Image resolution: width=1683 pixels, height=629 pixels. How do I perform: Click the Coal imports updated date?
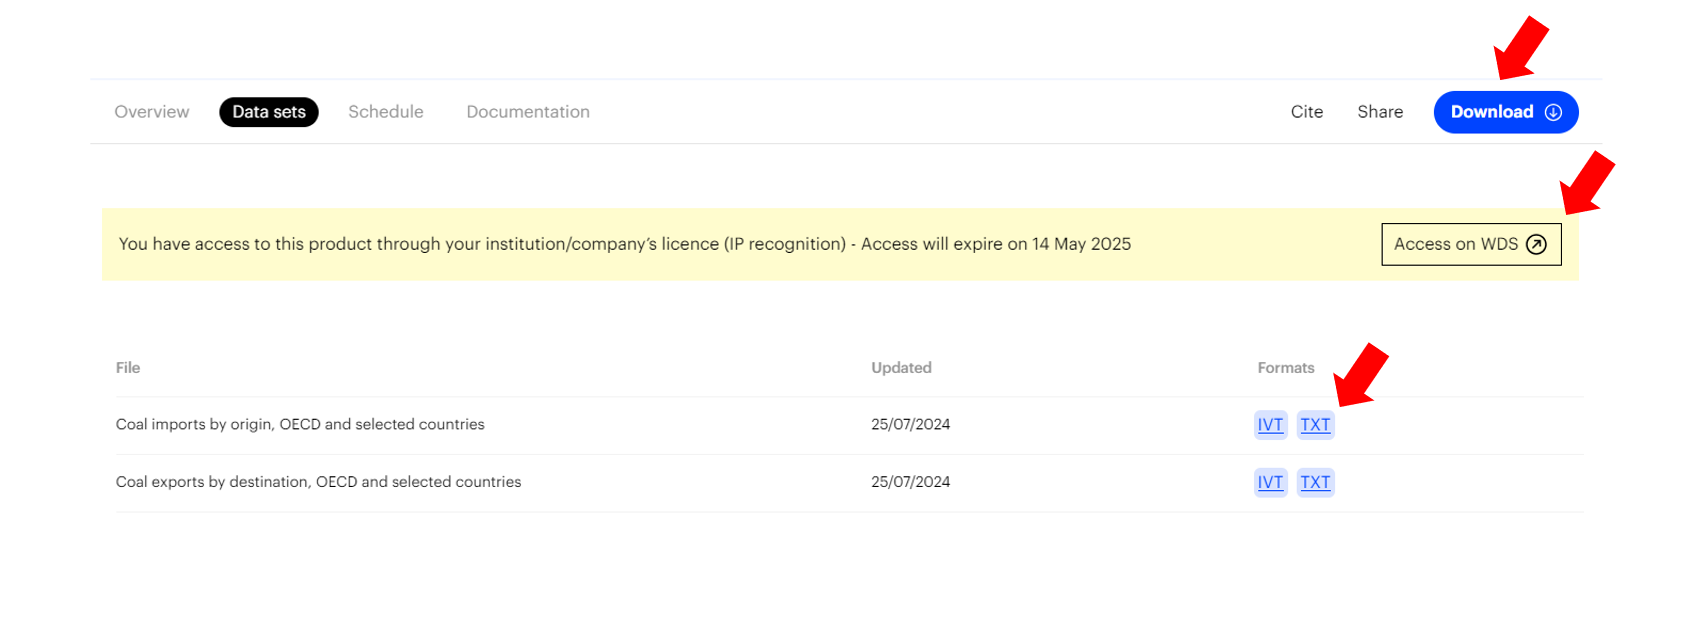tap(910, 425)
